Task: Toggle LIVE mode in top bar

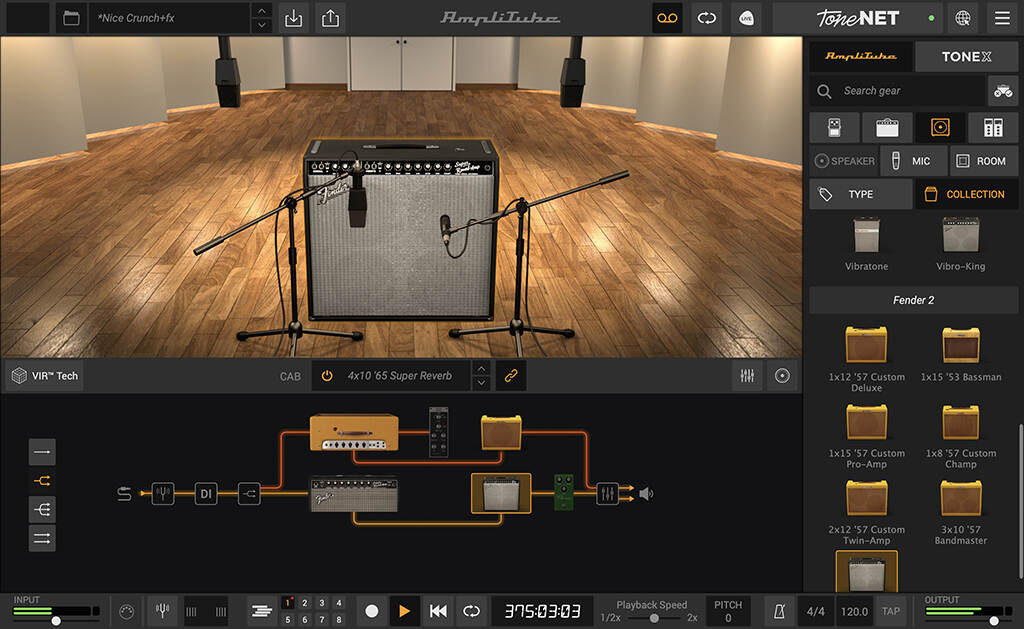Action: (x=746, y=18)
